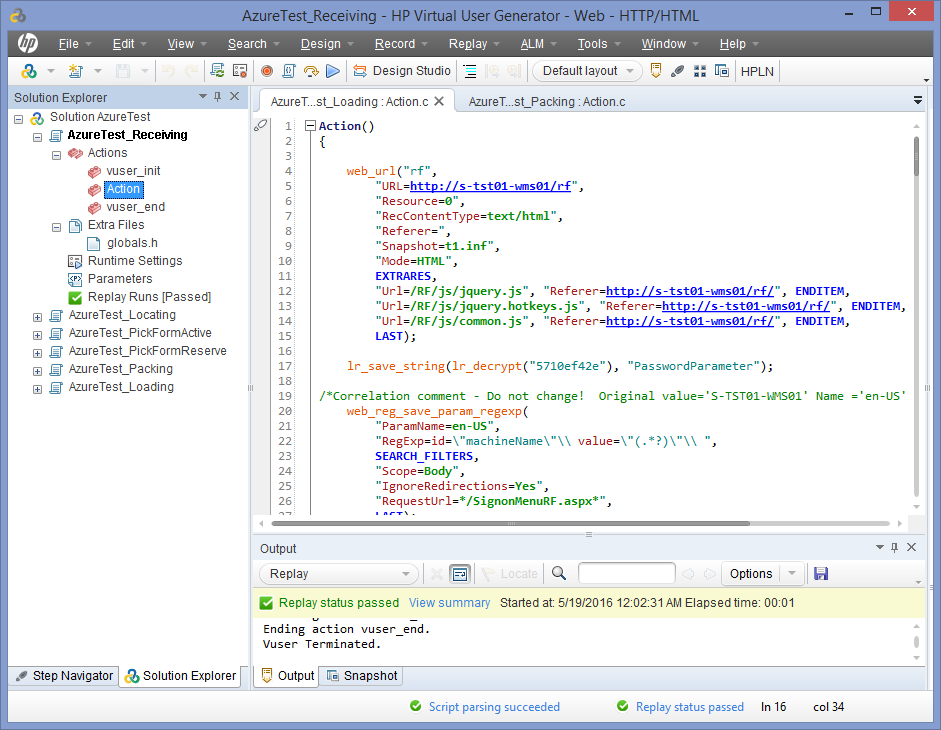941x730 pixels.
Task: Open the ALM menu
Action: [x=538, y=44]
